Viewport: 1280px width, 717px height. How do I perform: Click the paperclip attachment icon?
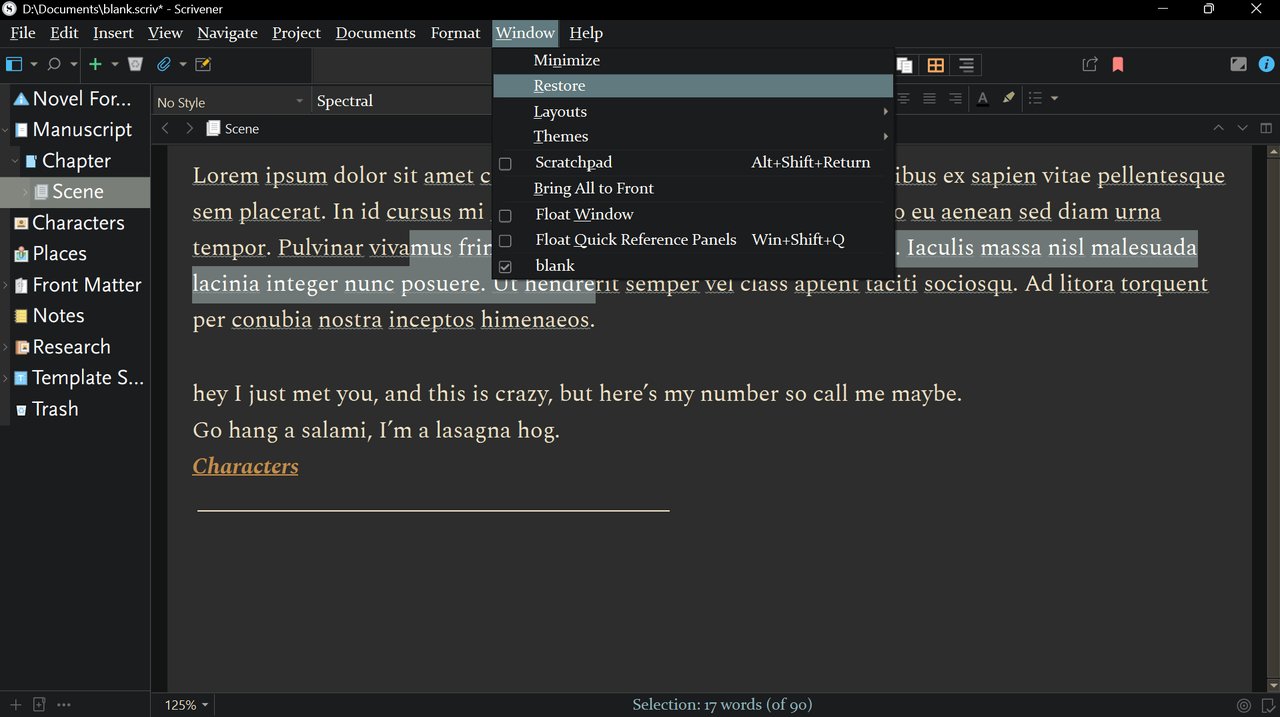164,64
